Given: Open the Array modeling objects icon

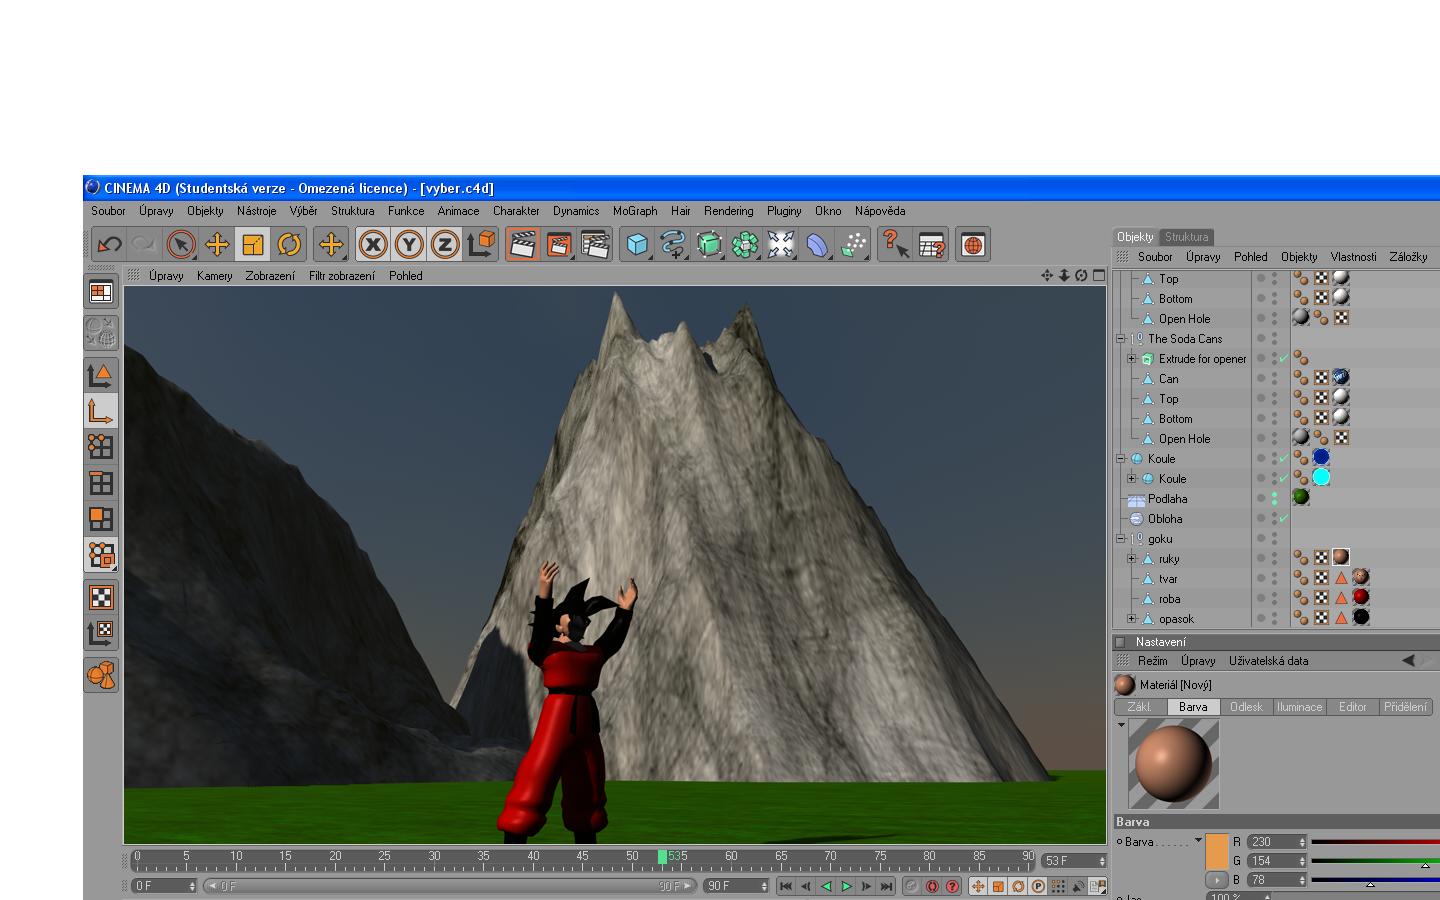Looking at the screenshot, I should point(745,244).
